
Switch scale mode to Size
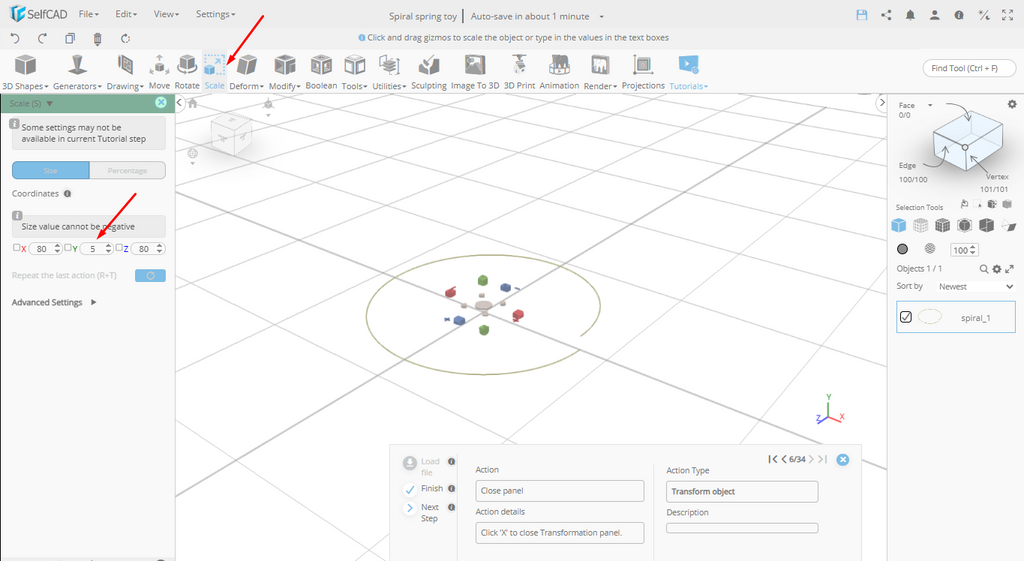coord(50,170)
